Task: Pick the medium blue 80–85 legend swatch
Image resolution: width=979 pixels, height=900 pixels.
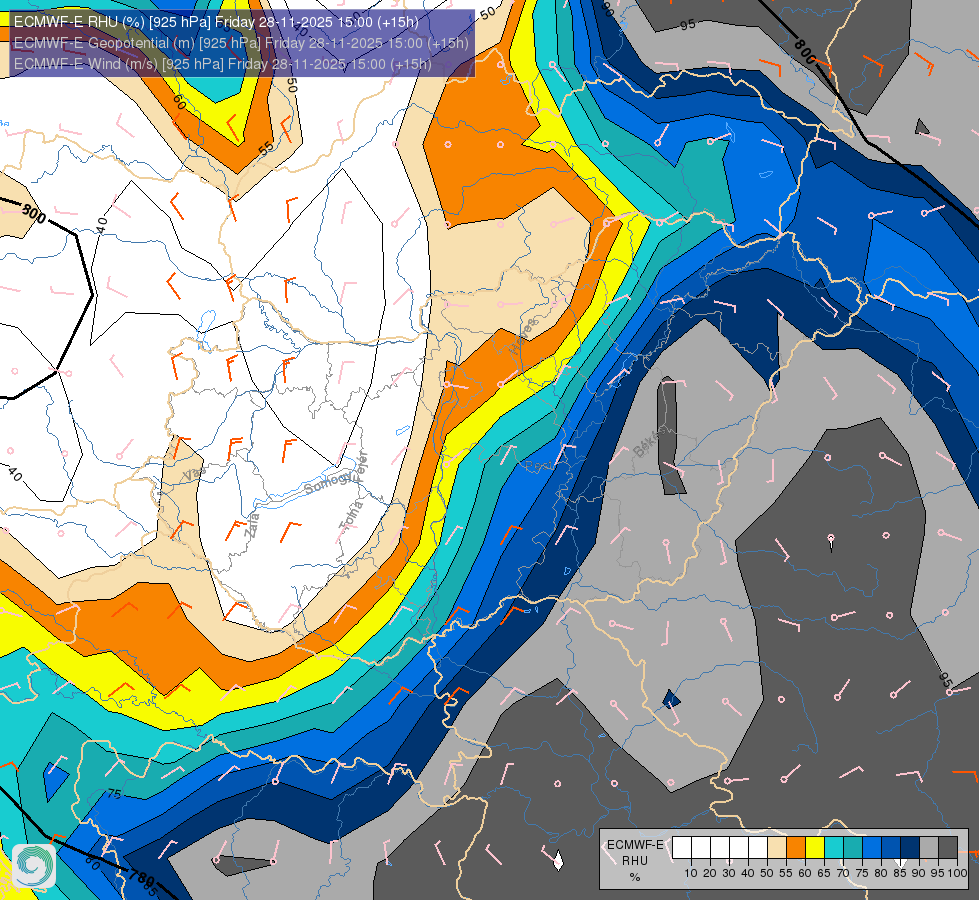Action: (x=891, y=847)
